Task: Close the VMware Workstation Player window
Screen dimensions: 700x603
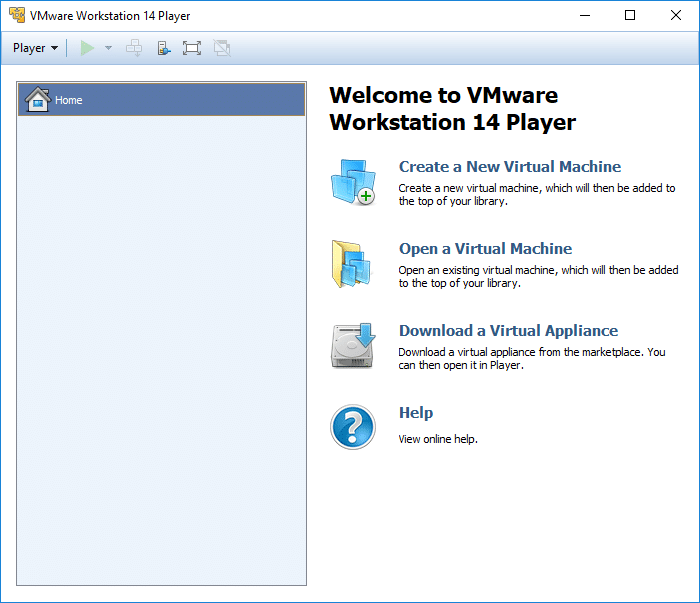Action: [676, 15]
